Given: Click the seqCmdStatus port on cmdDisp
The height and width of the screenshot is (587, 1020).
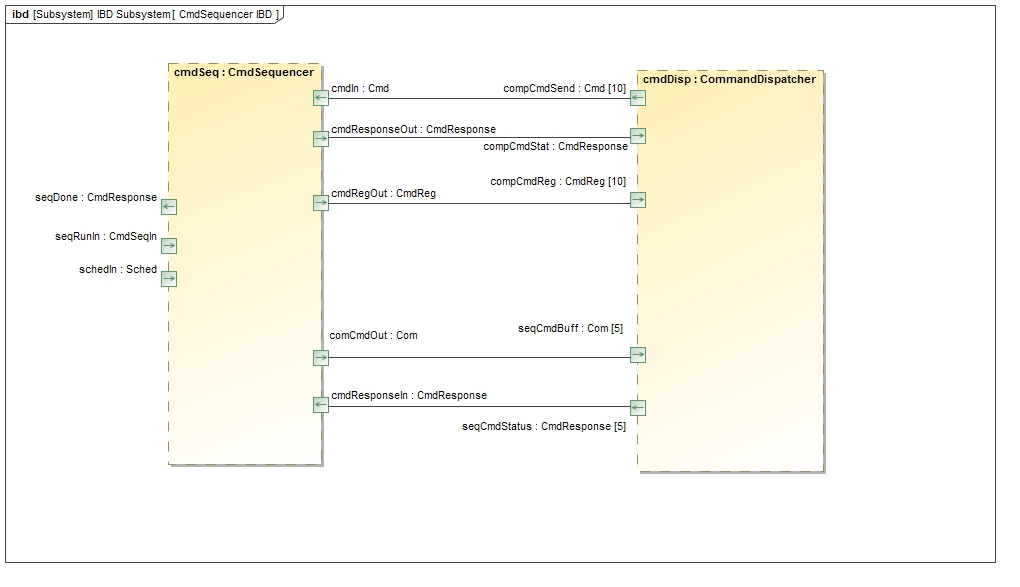Looking at the screenshot, I should pos(638,408).
